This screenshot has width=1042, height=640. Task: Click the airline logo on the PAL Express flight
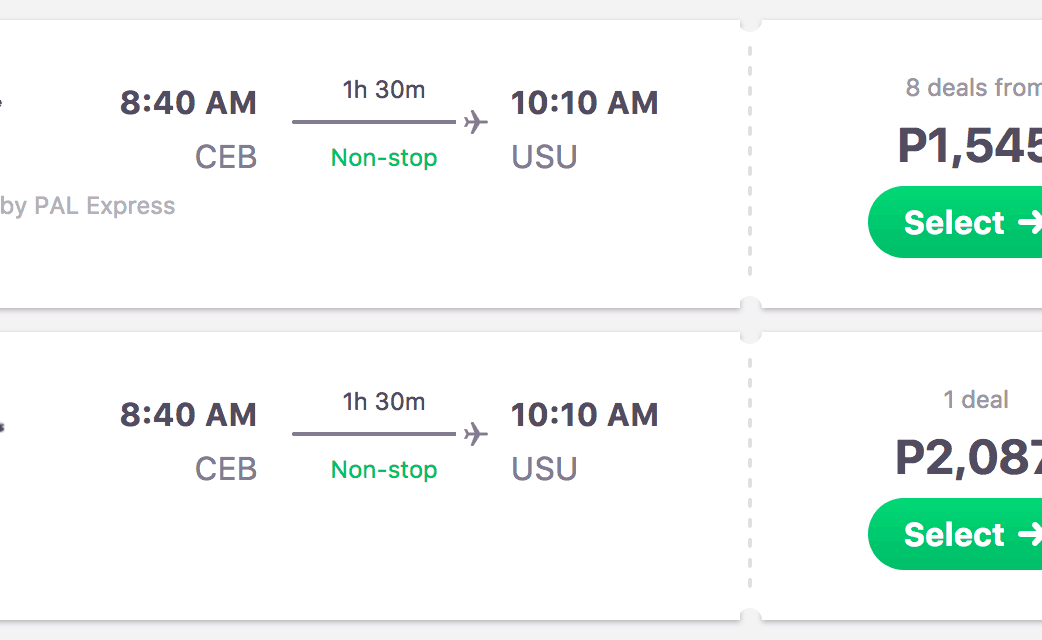click(x=1, y=101)
